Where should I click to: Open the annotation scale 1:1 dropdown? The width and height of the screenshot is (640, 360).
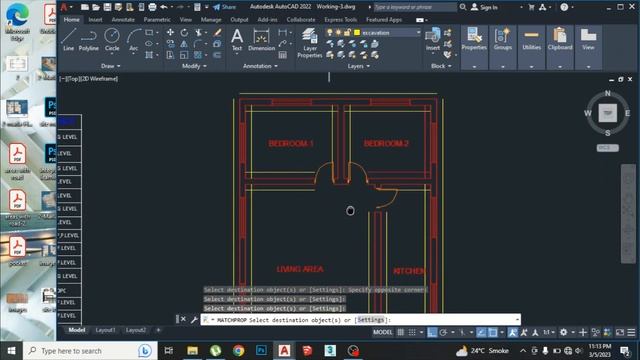tap(549, 332)
